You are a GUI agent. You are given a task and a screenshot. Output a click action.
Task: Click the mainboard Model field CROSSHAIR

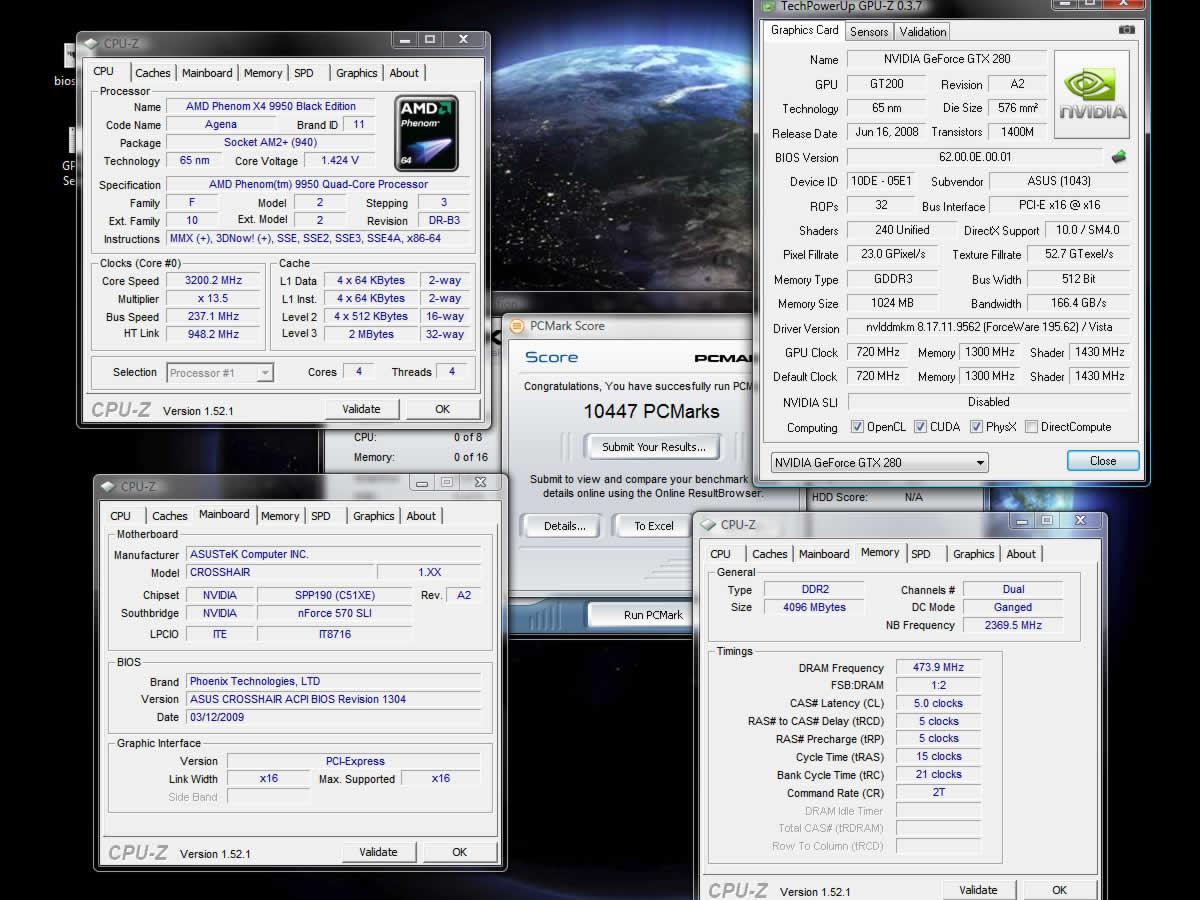281,573
